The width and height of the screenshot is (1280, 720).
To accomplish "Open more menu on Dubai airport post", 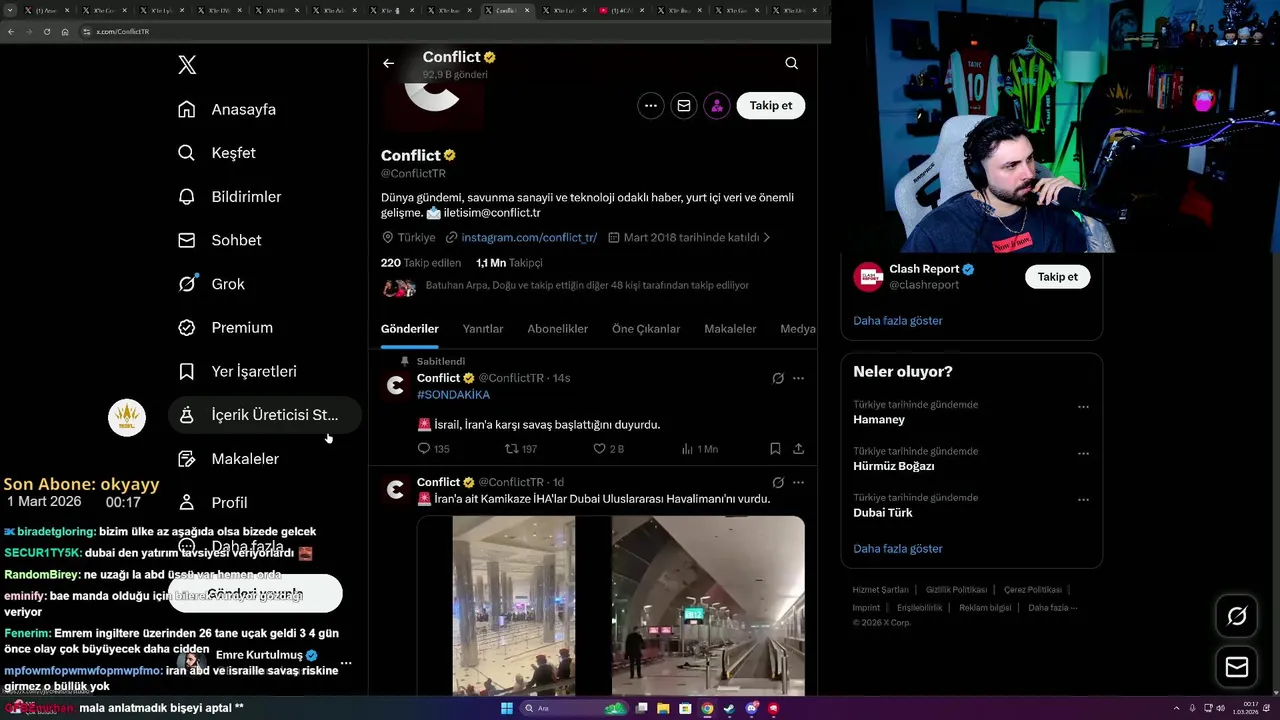I will [x=798, y=482].
